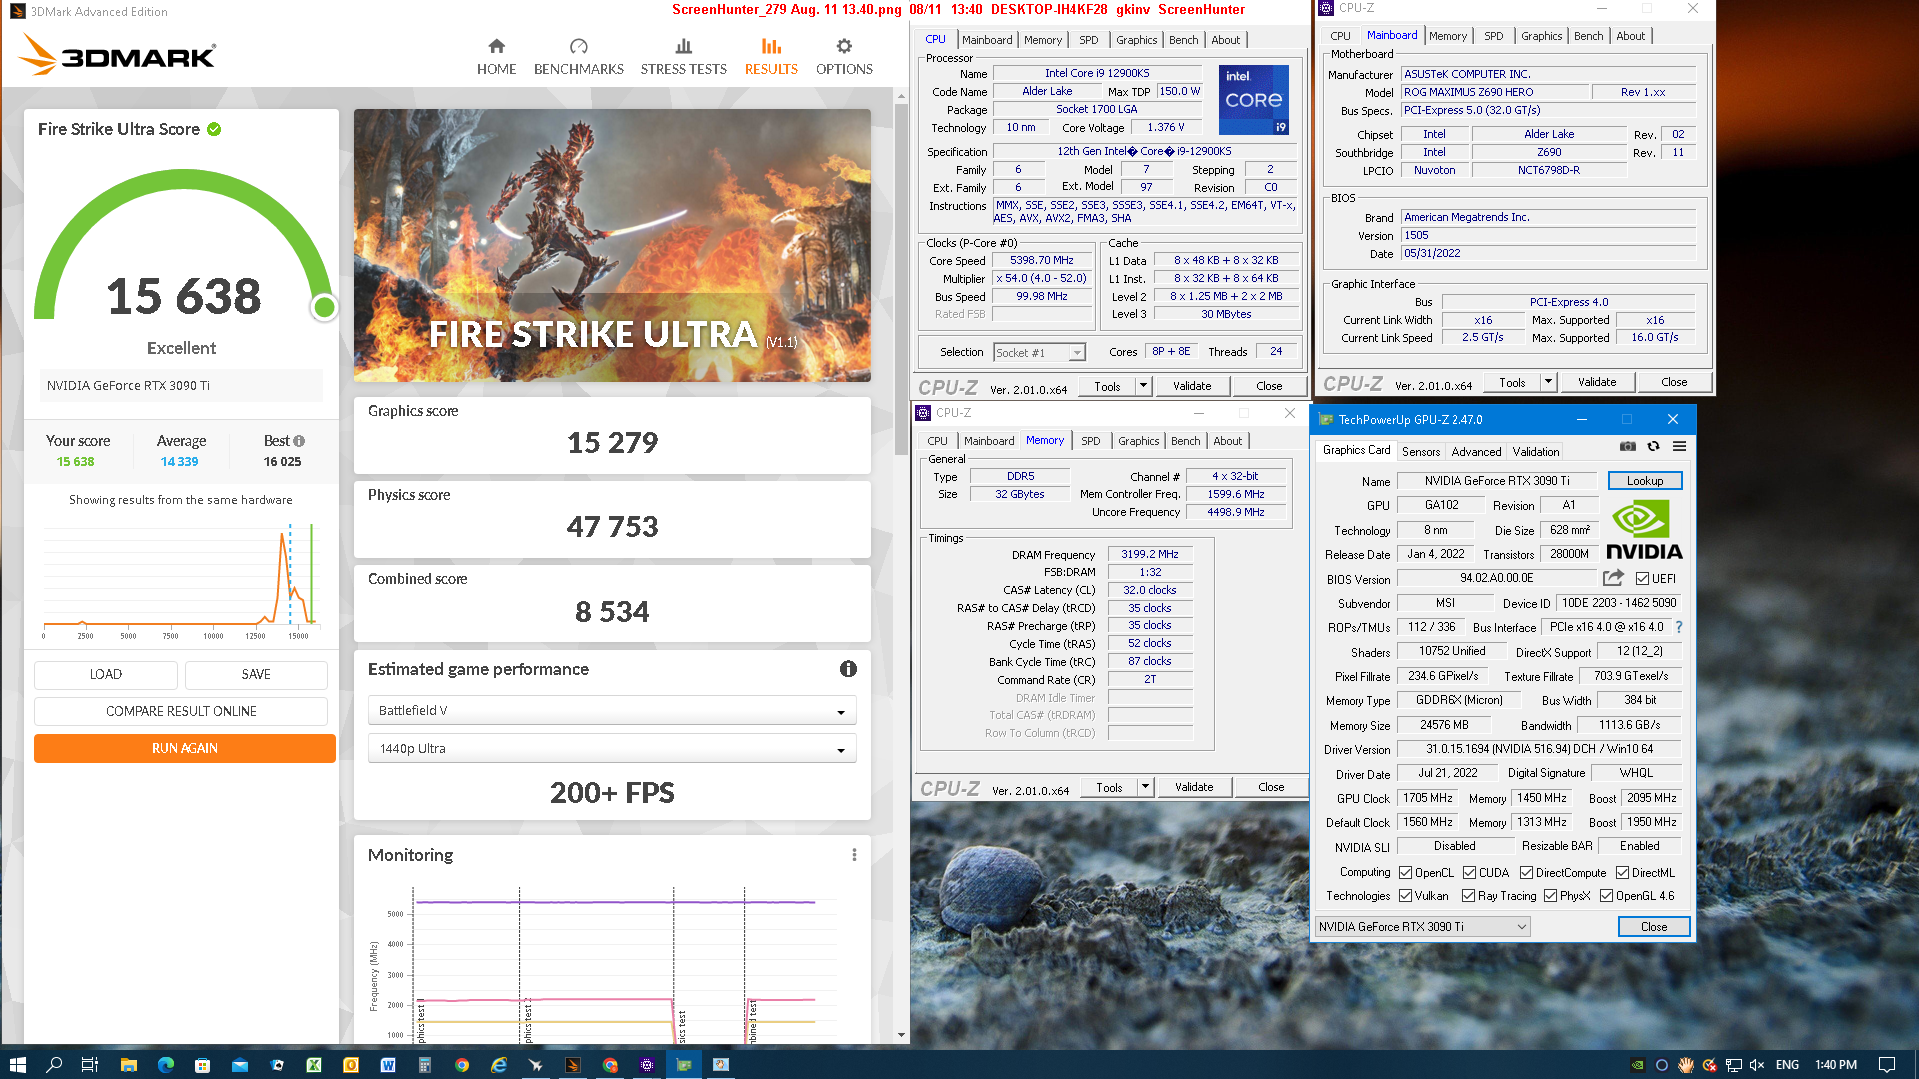Click the Fire Strike Ultra banner image
1919x1079 pixels.
[x=612, y=245]
